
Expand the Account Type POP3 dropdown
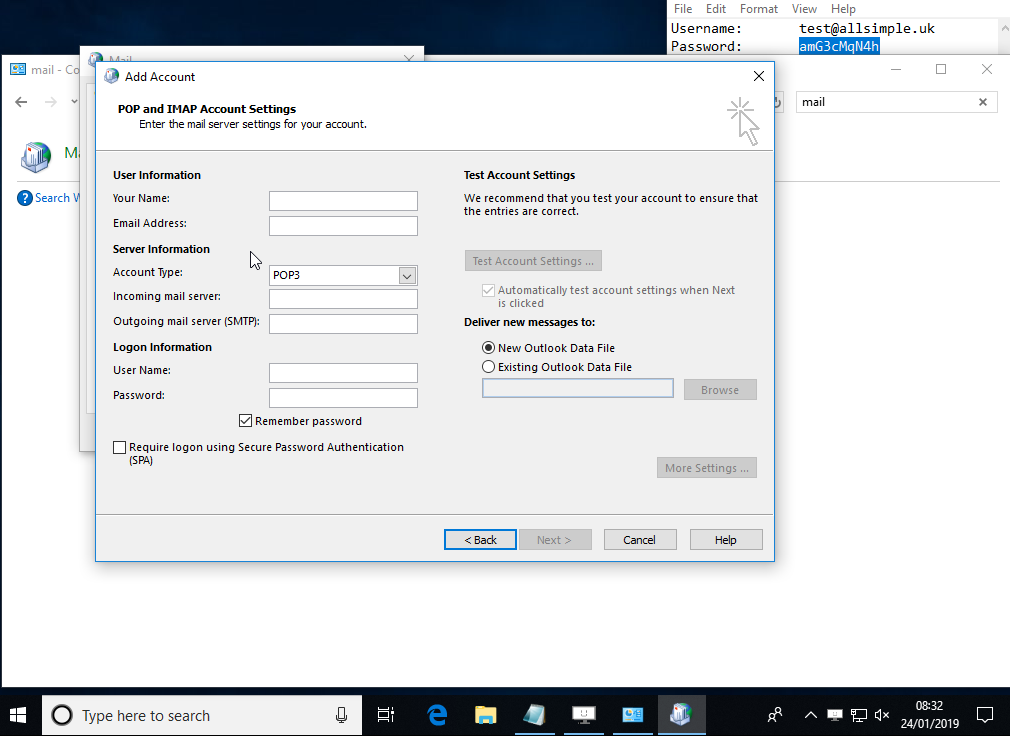pyautogui.click(x=407, y=275)
